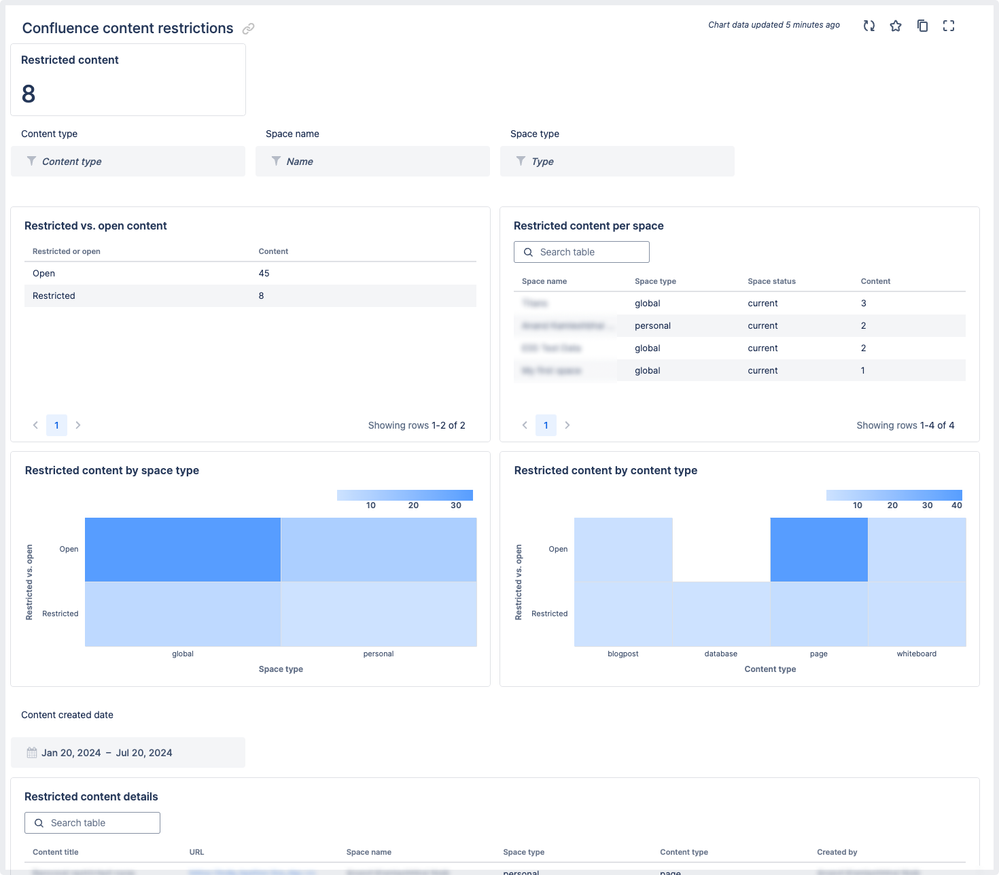Select page 1 in Restricted vs. open table
999x875 pixels.
point(57,425)
